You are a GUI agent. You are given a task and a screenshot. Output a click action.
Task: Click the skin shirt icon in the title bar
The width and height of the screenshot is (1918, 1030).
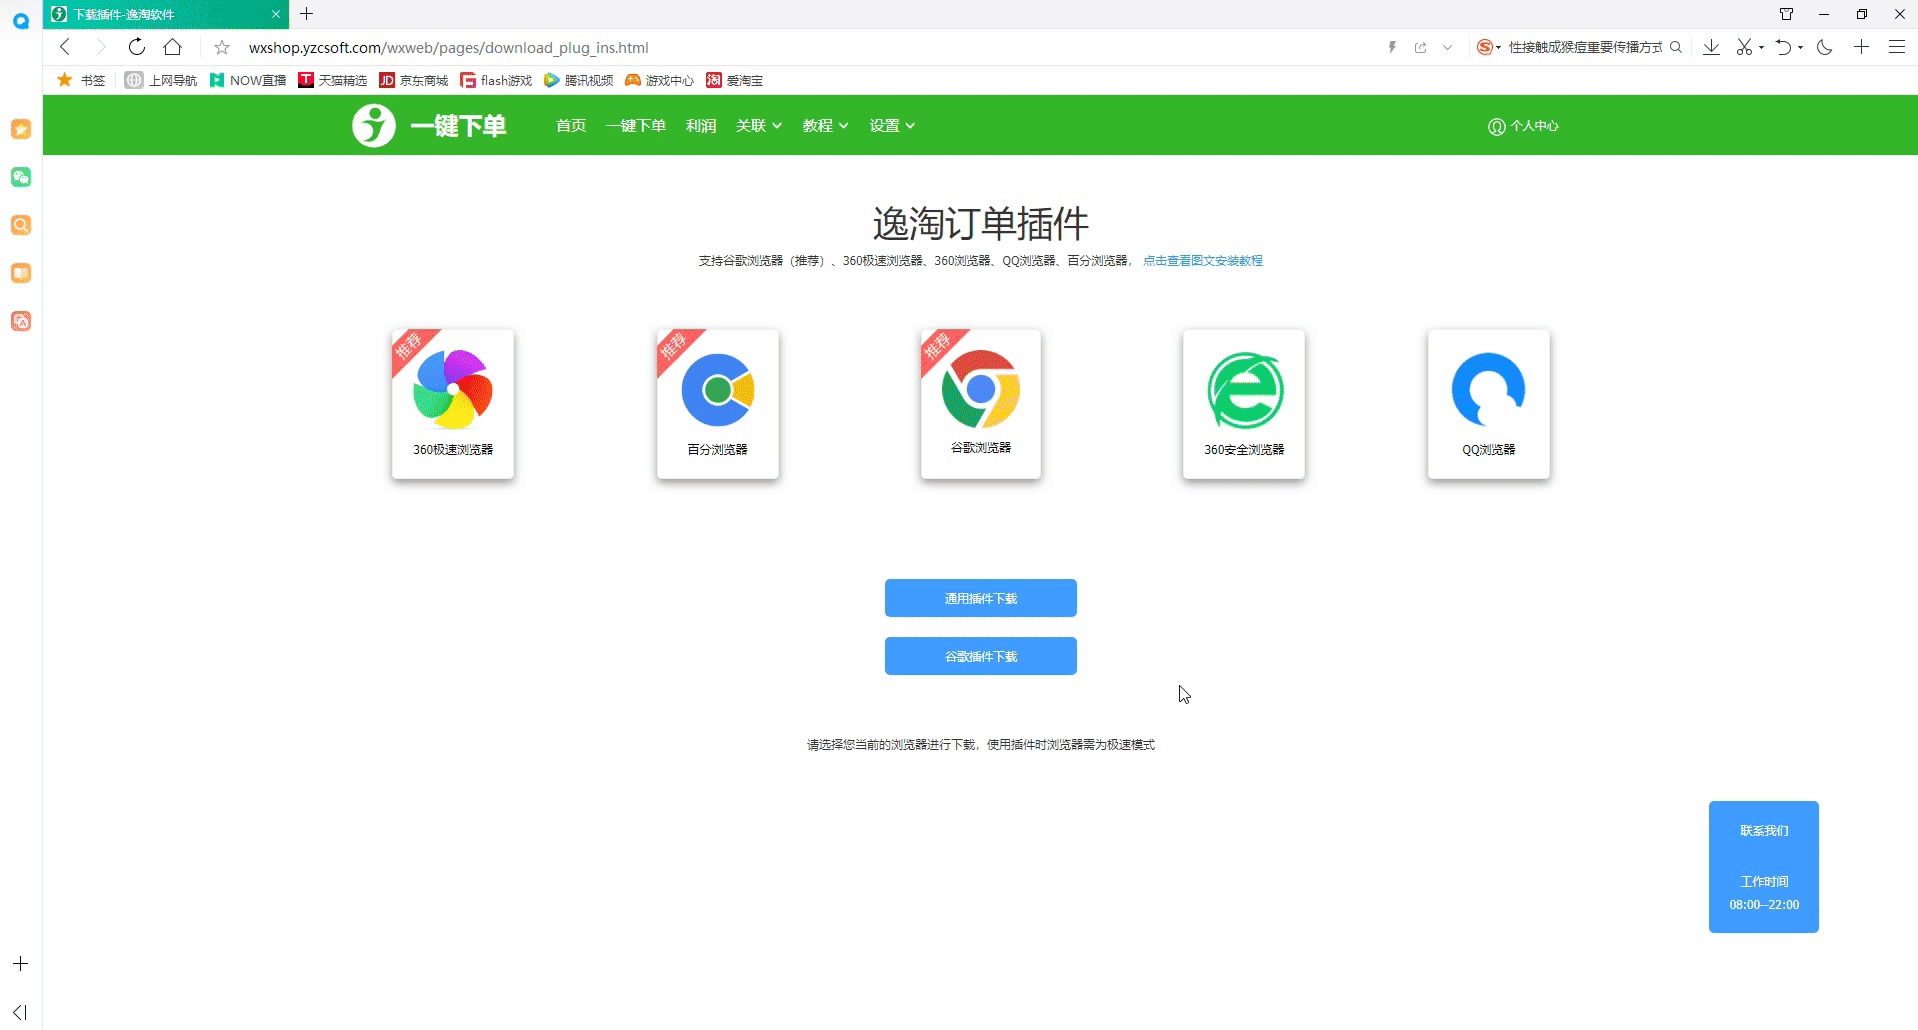click(x=1786, y=14)
